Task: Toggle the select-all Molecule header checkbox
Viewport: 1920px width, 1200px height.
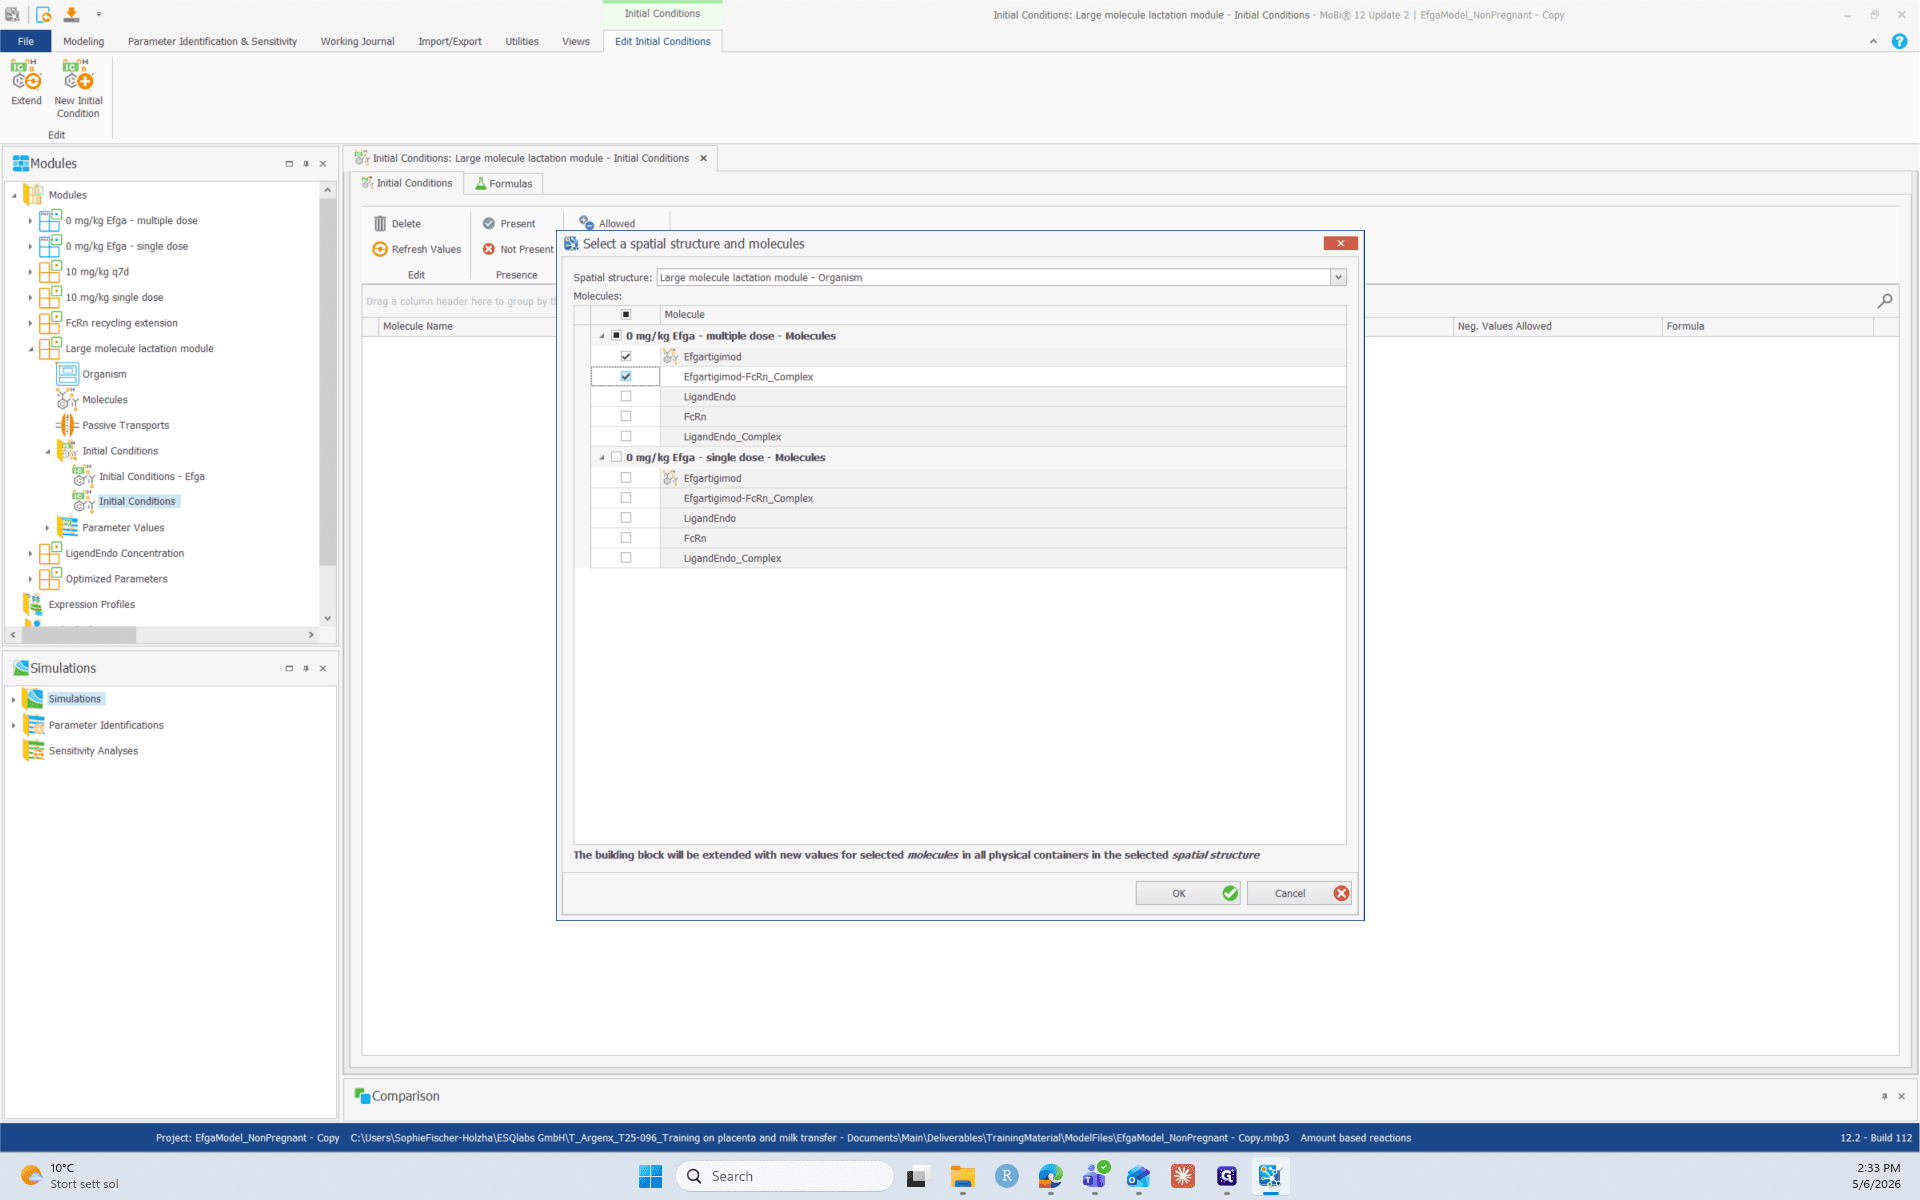Action: pyautogui.click(x=626, y=314)
